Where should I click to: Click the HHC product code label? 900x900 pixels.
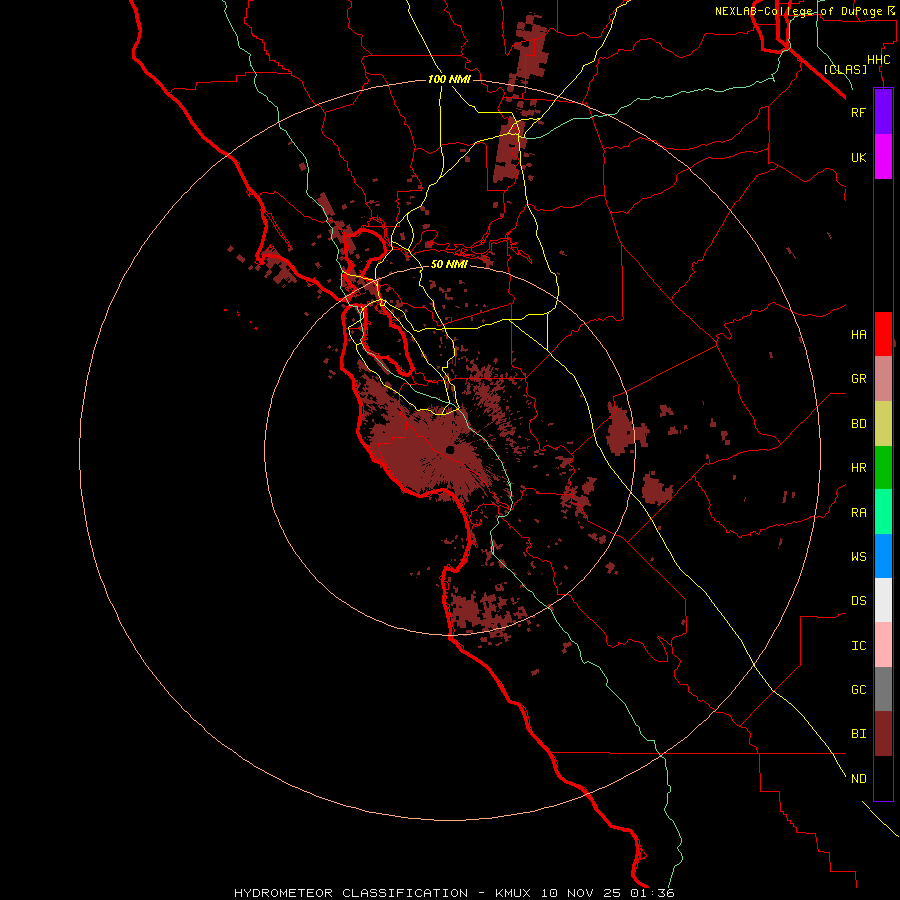tap(878, 60)
